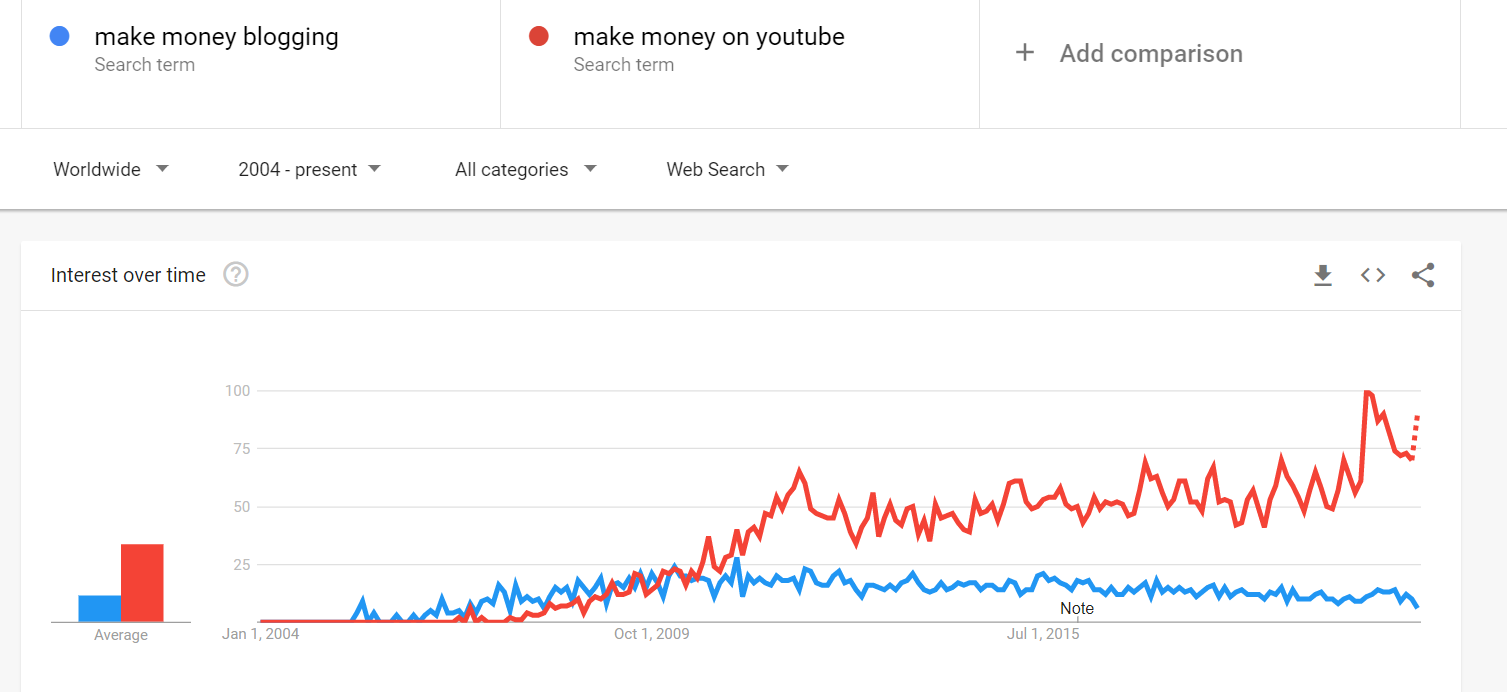Open the 2004 - present date range dropdown
Screen dimensions: 1507x692
pyautogui.click(x=310, y=169)
